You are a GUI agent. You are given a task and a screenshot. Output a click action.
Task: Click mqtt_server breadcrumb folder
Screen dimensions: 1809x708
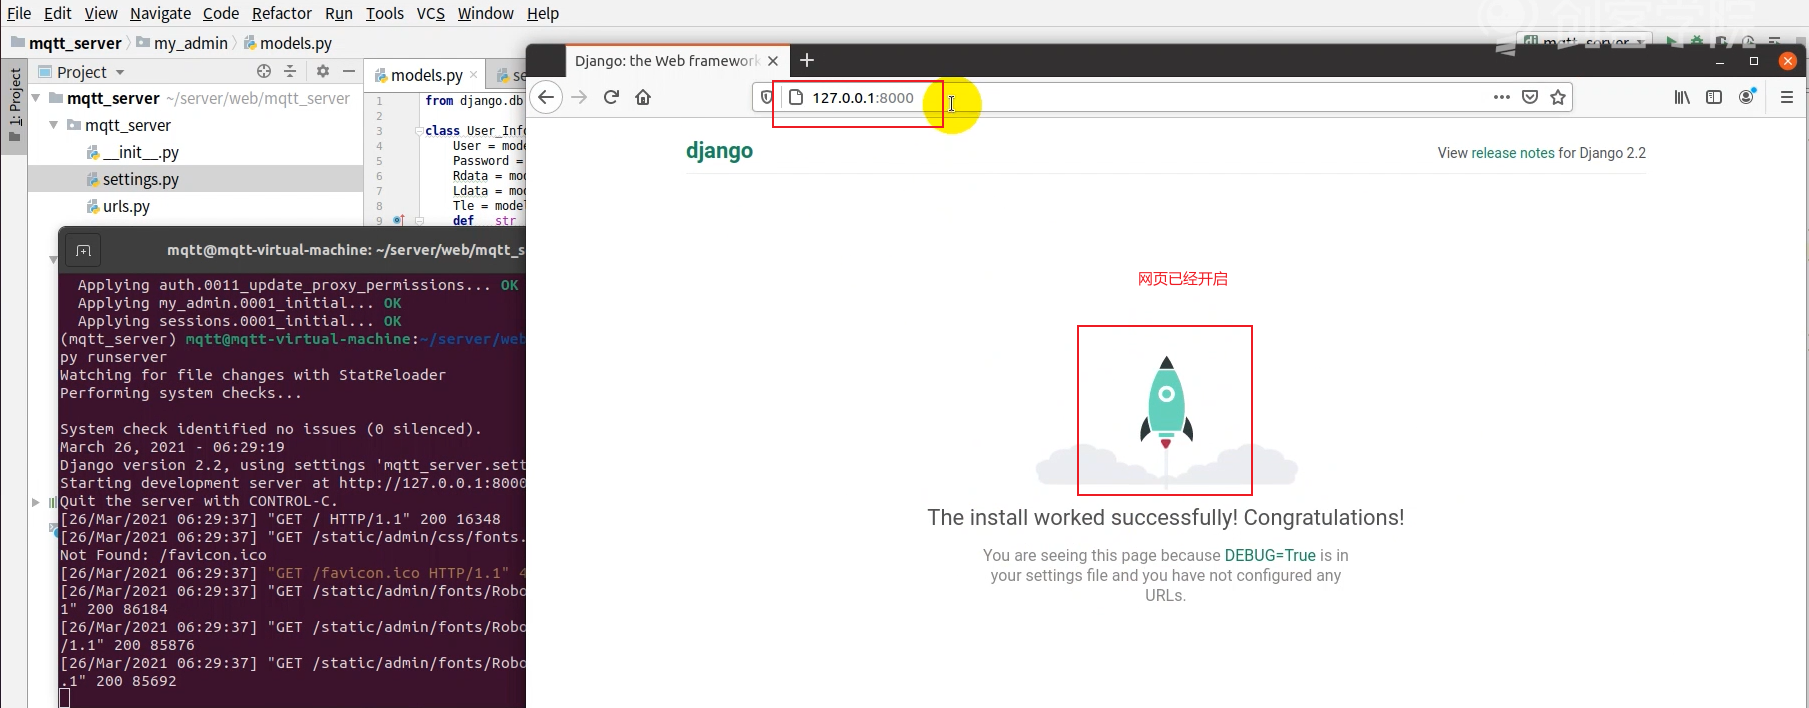(x=66, y=43)
